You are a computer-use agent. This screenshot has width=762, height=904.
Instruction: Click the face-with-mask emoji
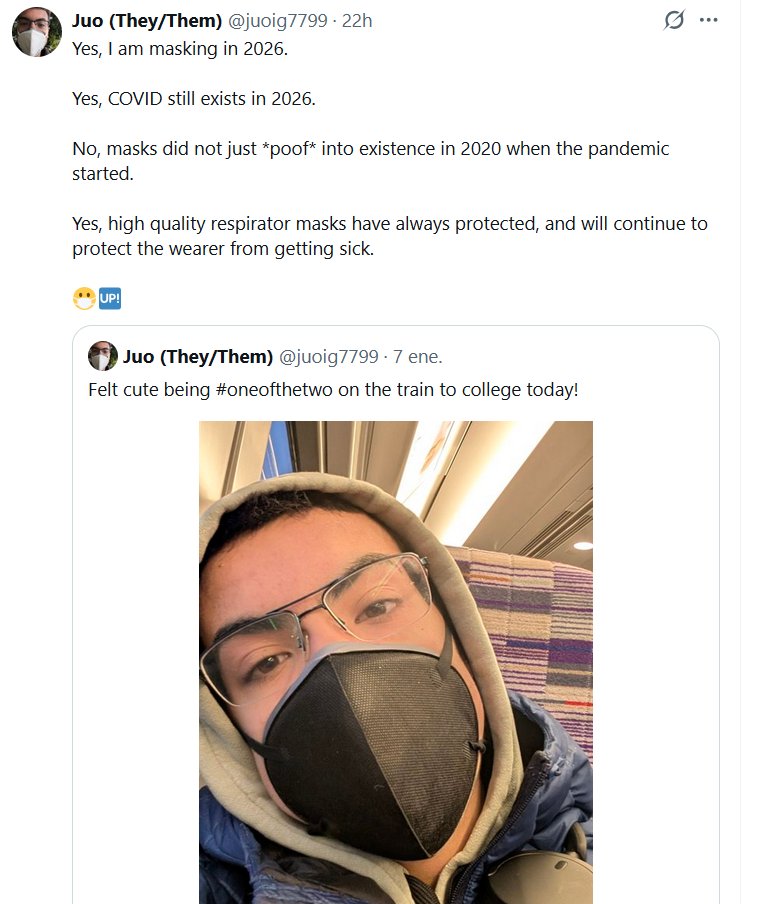pos(84,298)
